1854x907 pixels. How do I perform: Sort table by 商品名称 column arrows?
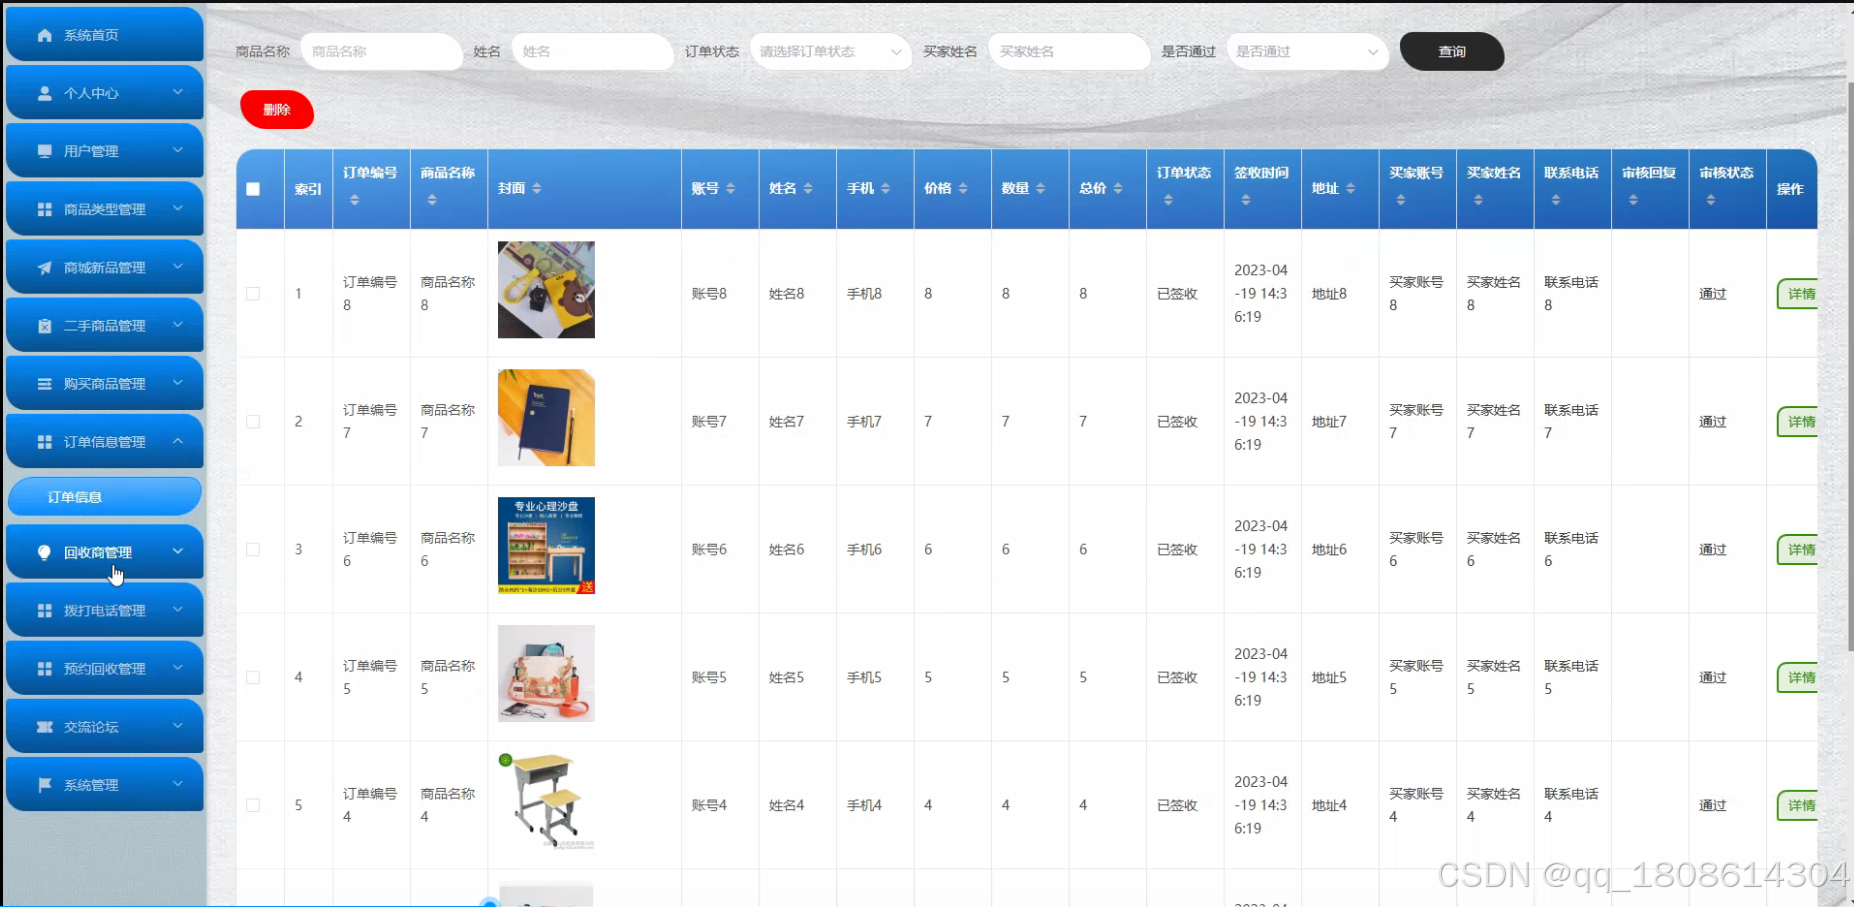[x=432, y=200]
